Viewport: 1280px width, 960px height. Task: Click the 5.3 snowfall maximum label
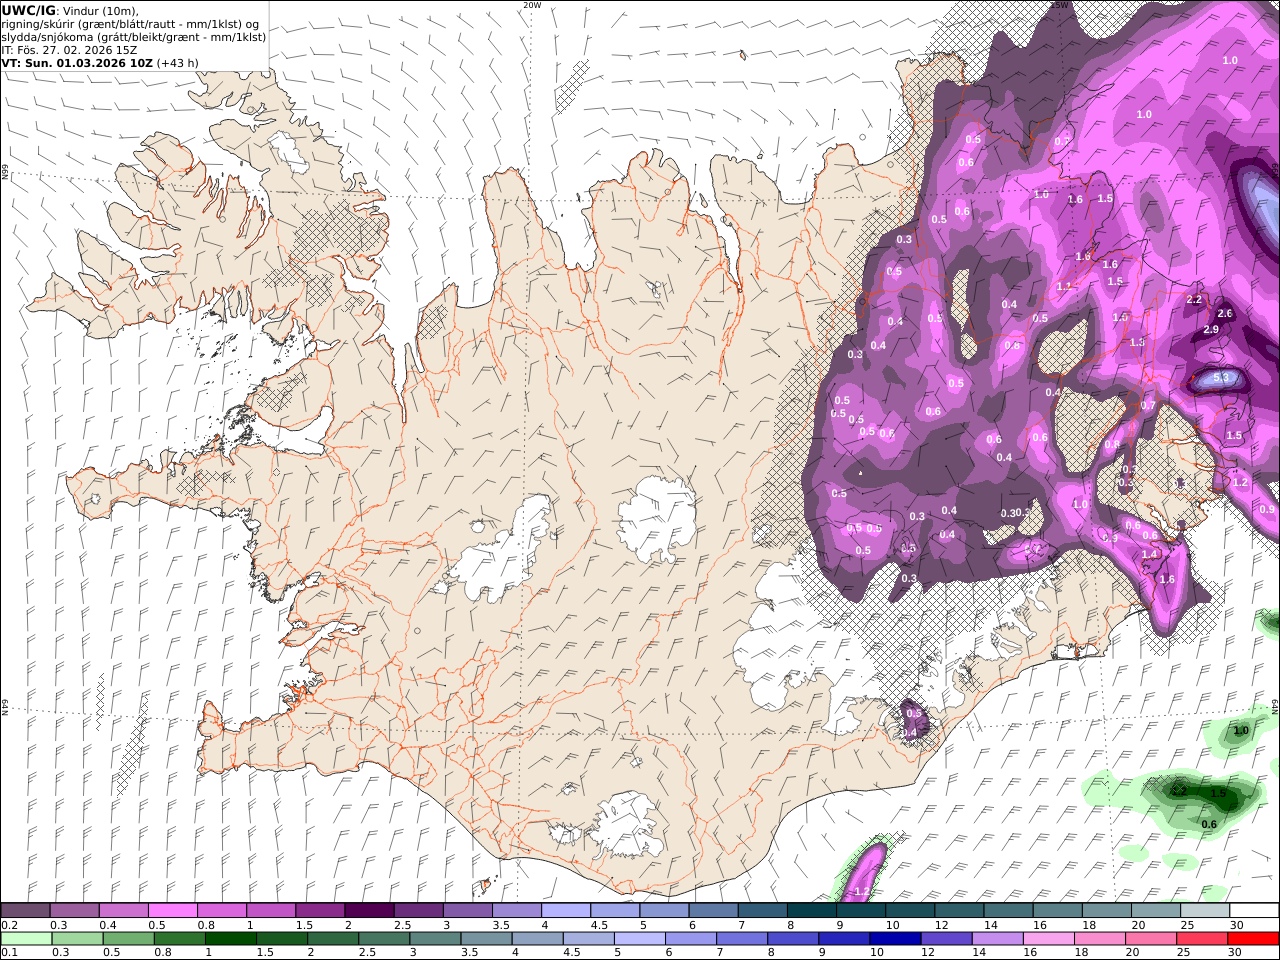pyautogui.click(x=1221, y=378)
